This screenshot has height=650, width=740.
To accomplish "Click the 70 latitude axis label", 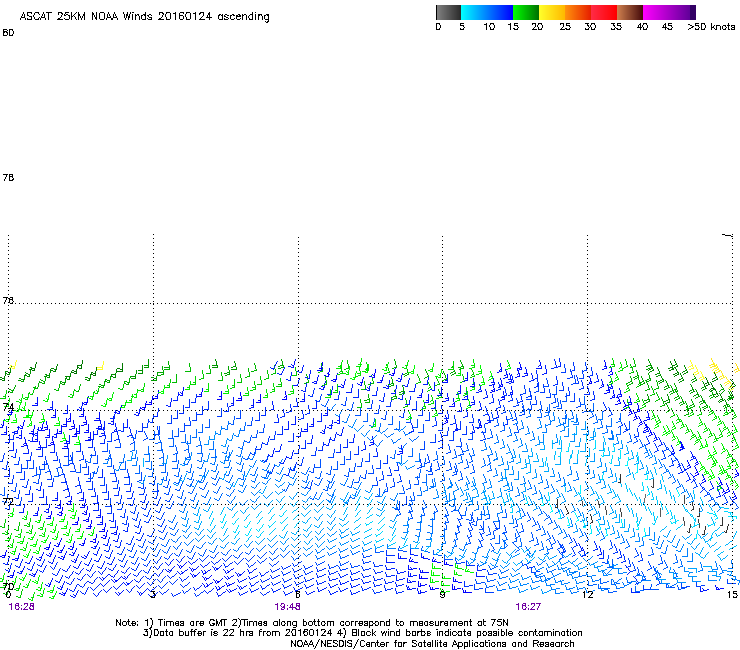I will point(8,586).
